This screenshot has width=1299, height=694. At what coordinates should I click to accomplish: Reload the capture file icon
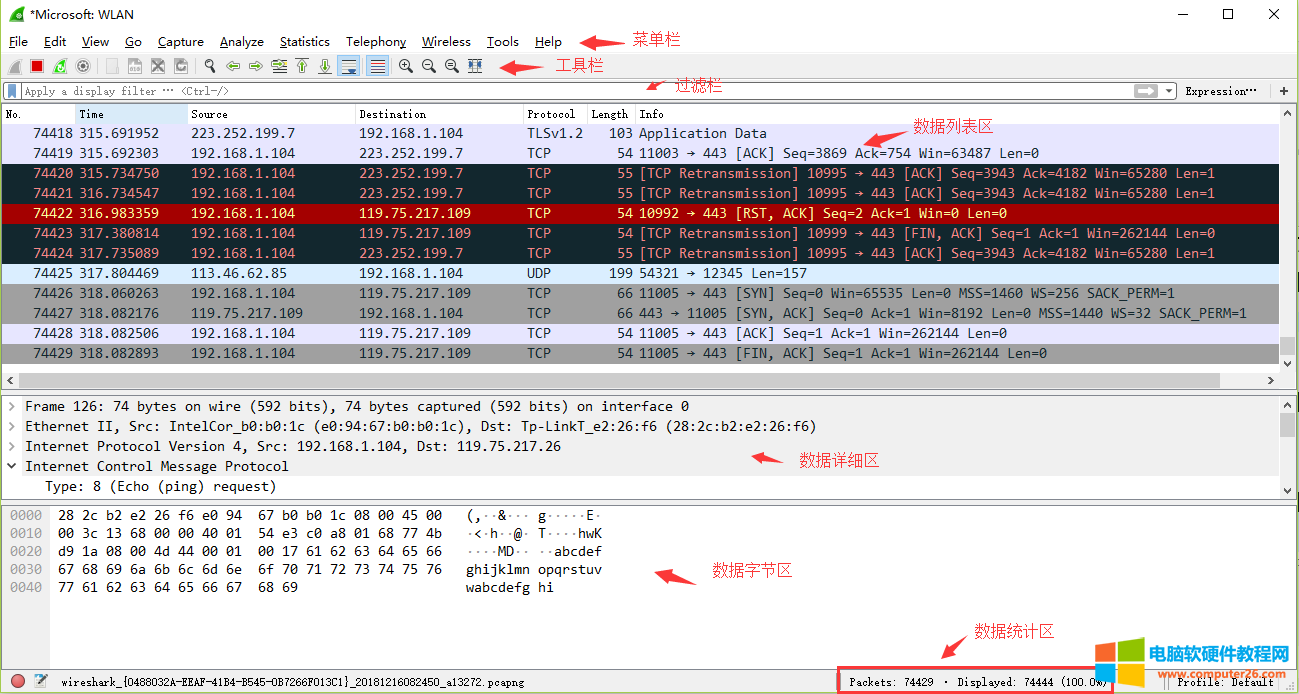click(181, 66)
